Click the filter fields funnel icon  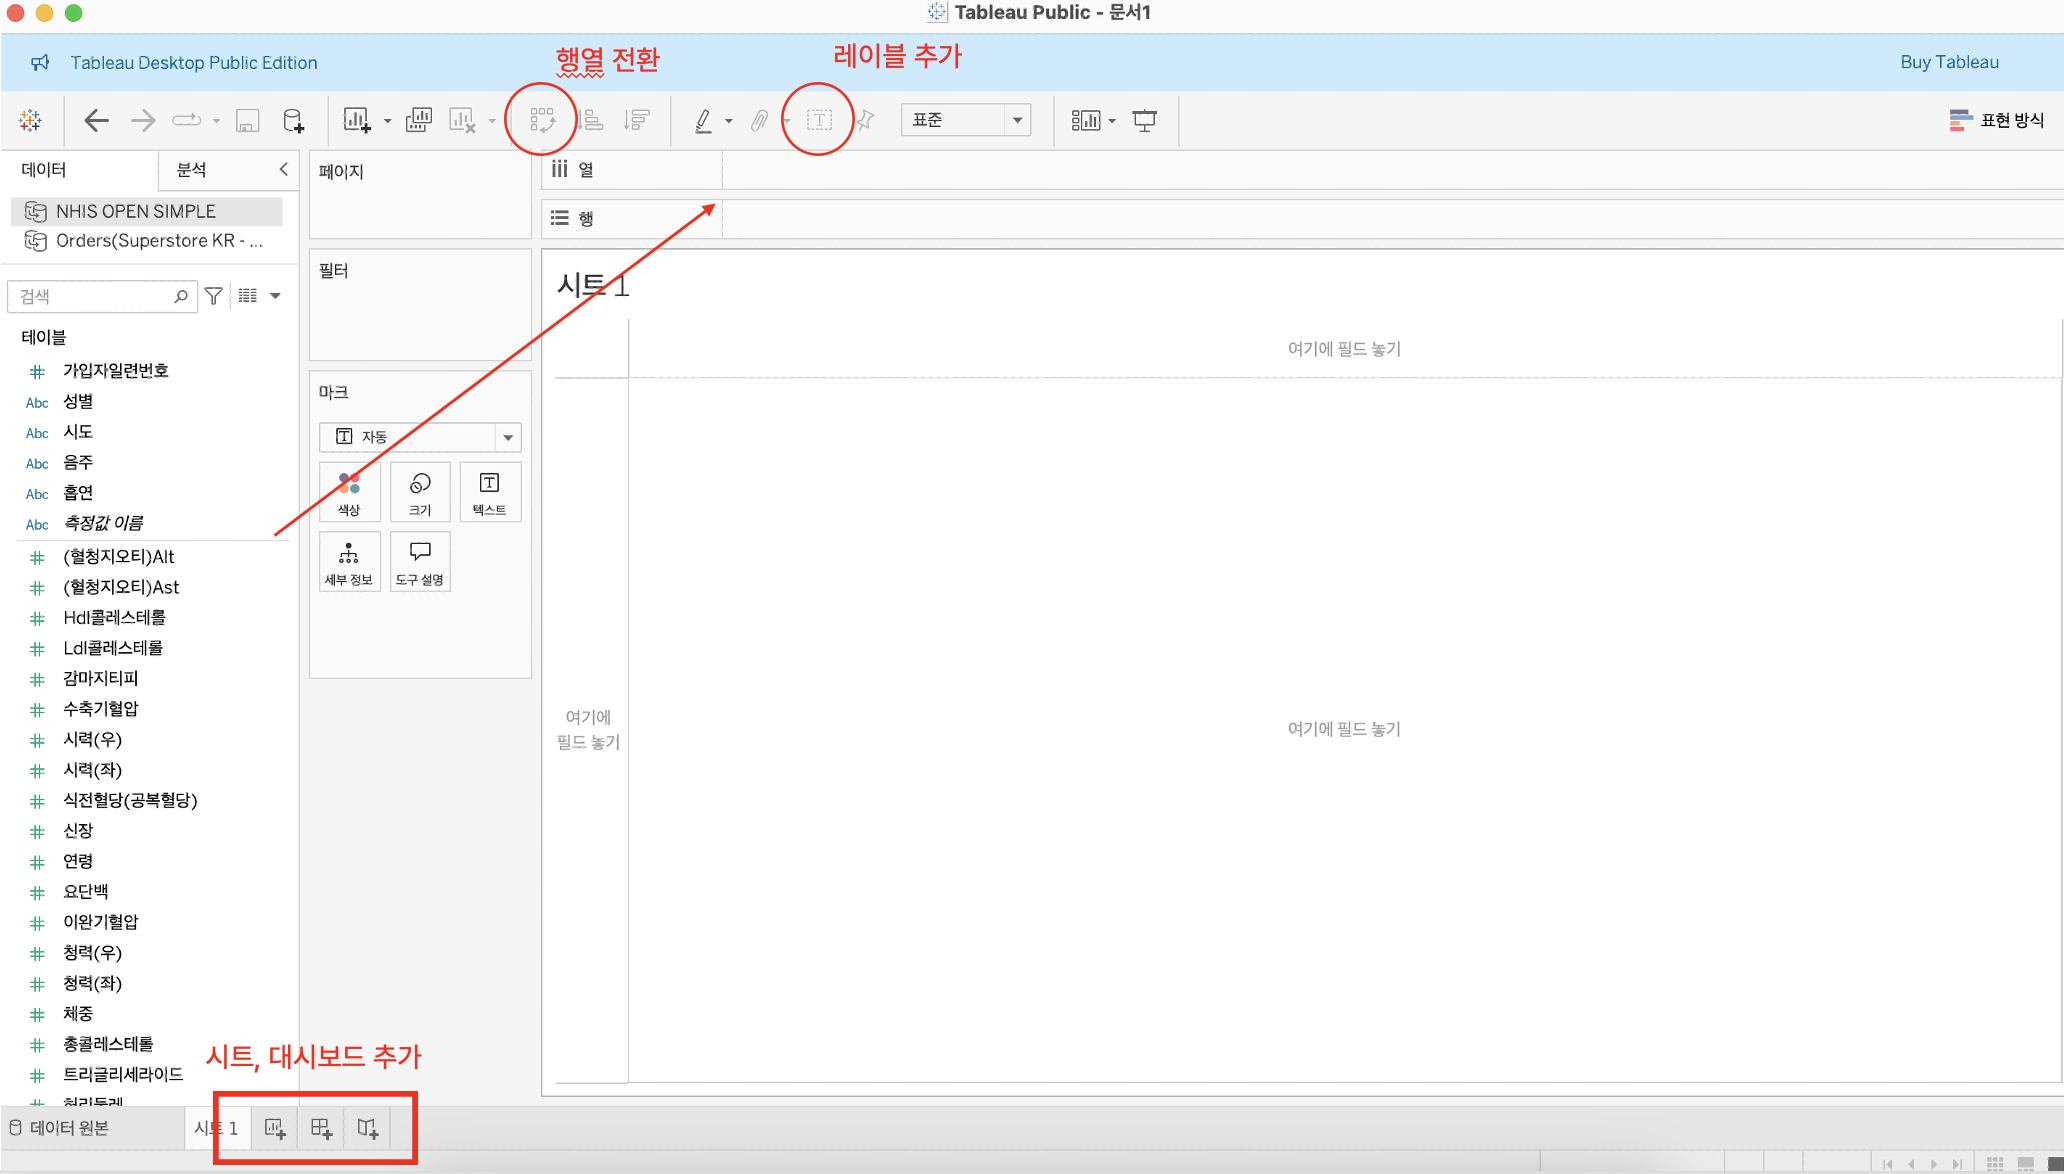click(x=213, y=296)
